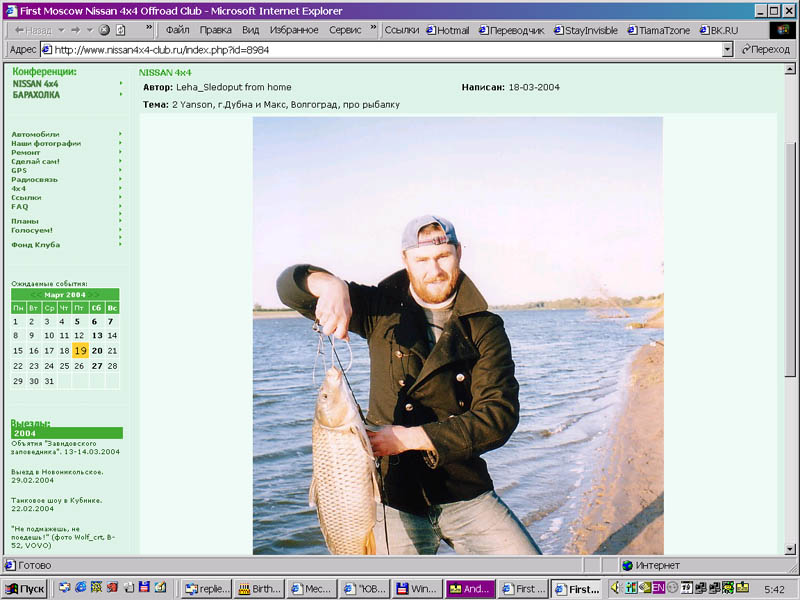800x600 pixels.
Task: Click in the address bar URL field
Action: point(388,49)
